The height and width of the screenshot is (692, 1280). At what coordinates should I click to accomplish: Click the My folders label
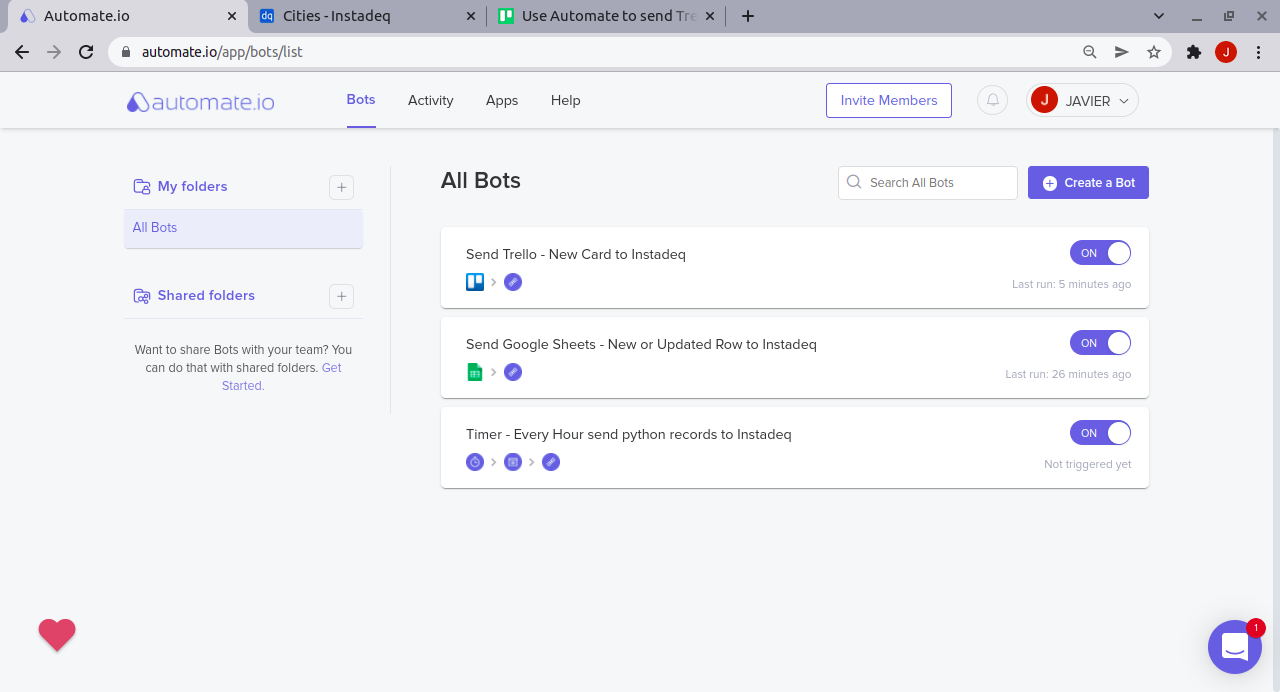(192, 187)
